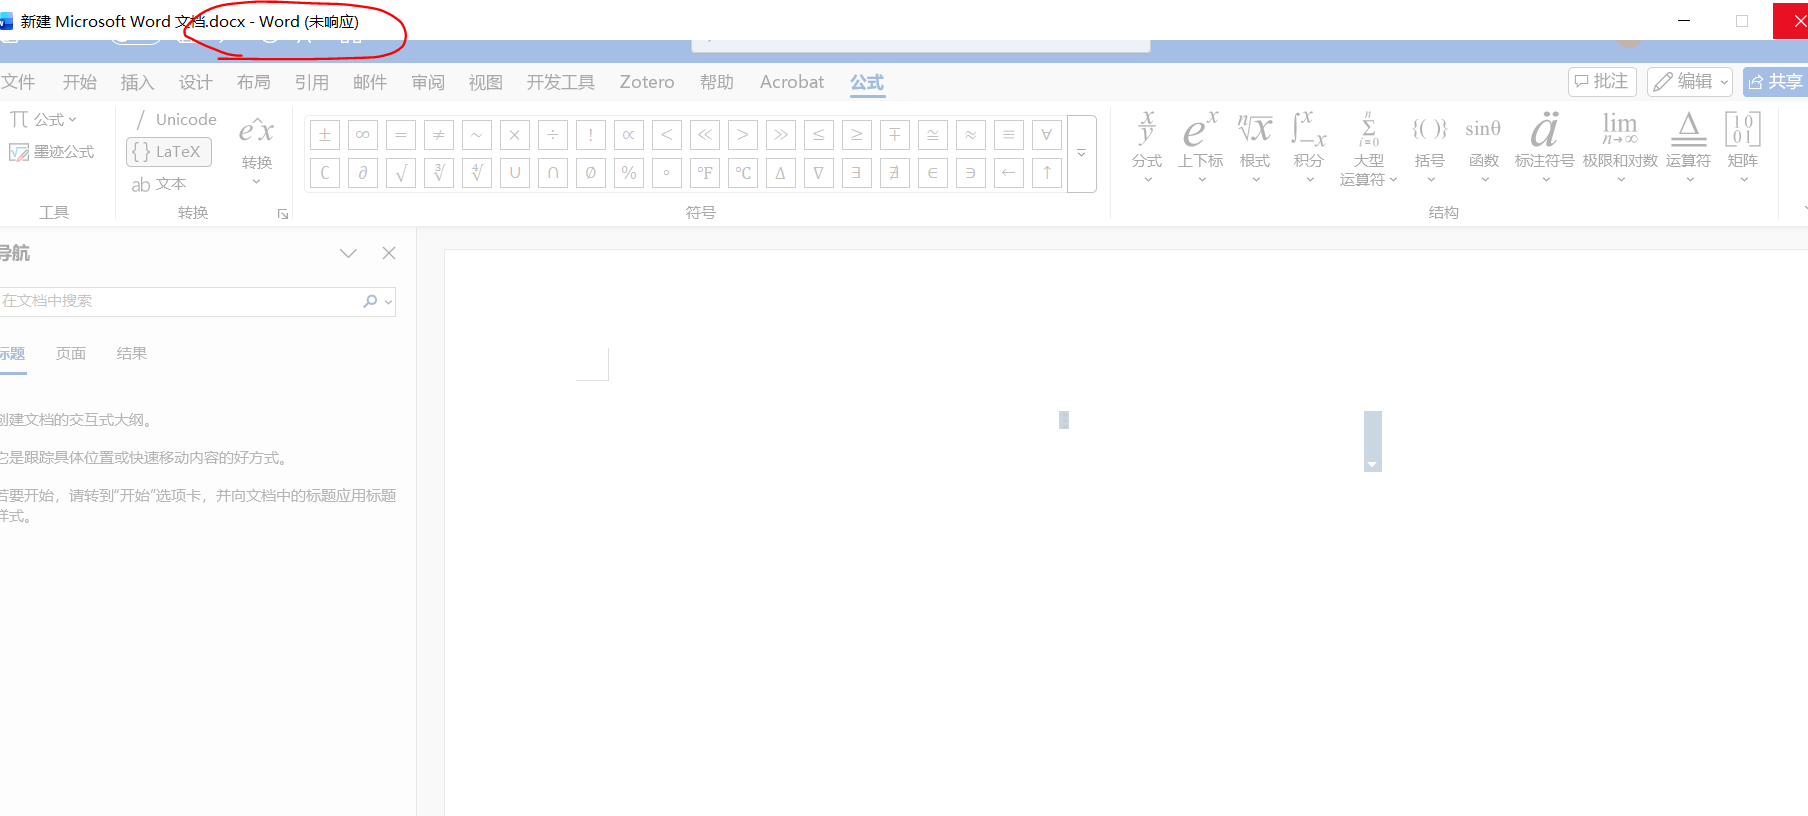Open the Ink Equation (墨迹公式) tool
Image resolution: width=1808 pixels, height=816 pixels.
52,152
